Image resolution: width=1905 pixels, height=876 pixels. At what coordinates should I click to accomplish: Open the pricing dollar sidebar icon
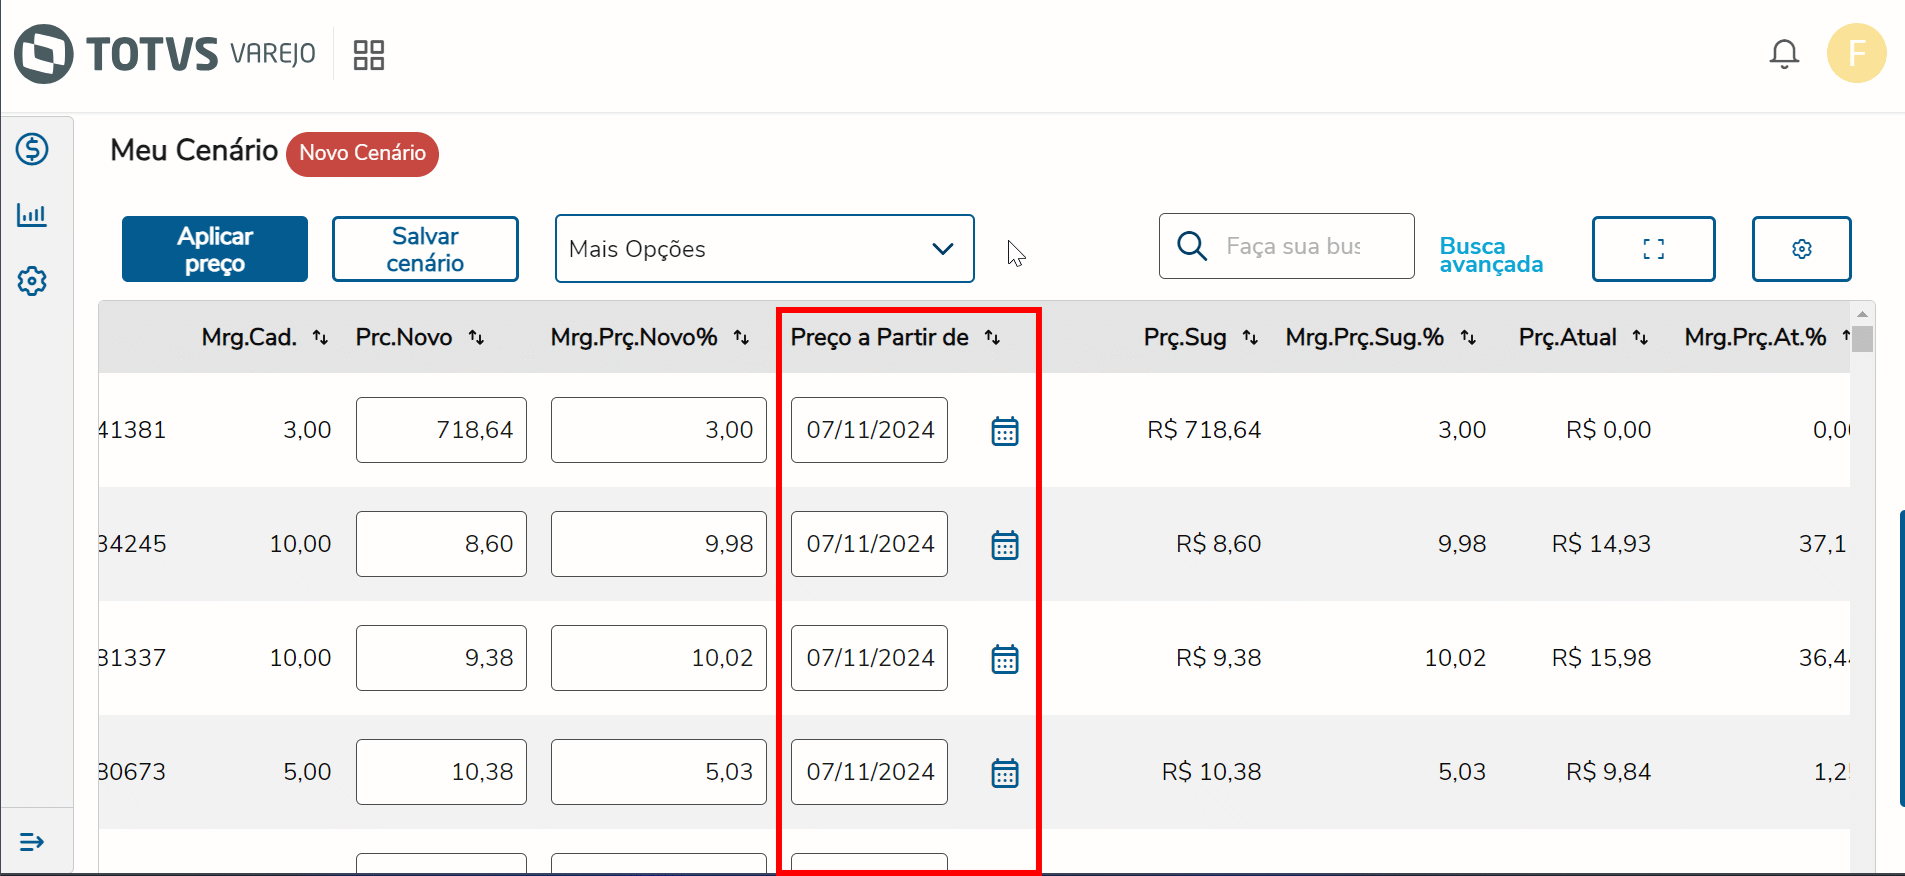pos(32,149)
